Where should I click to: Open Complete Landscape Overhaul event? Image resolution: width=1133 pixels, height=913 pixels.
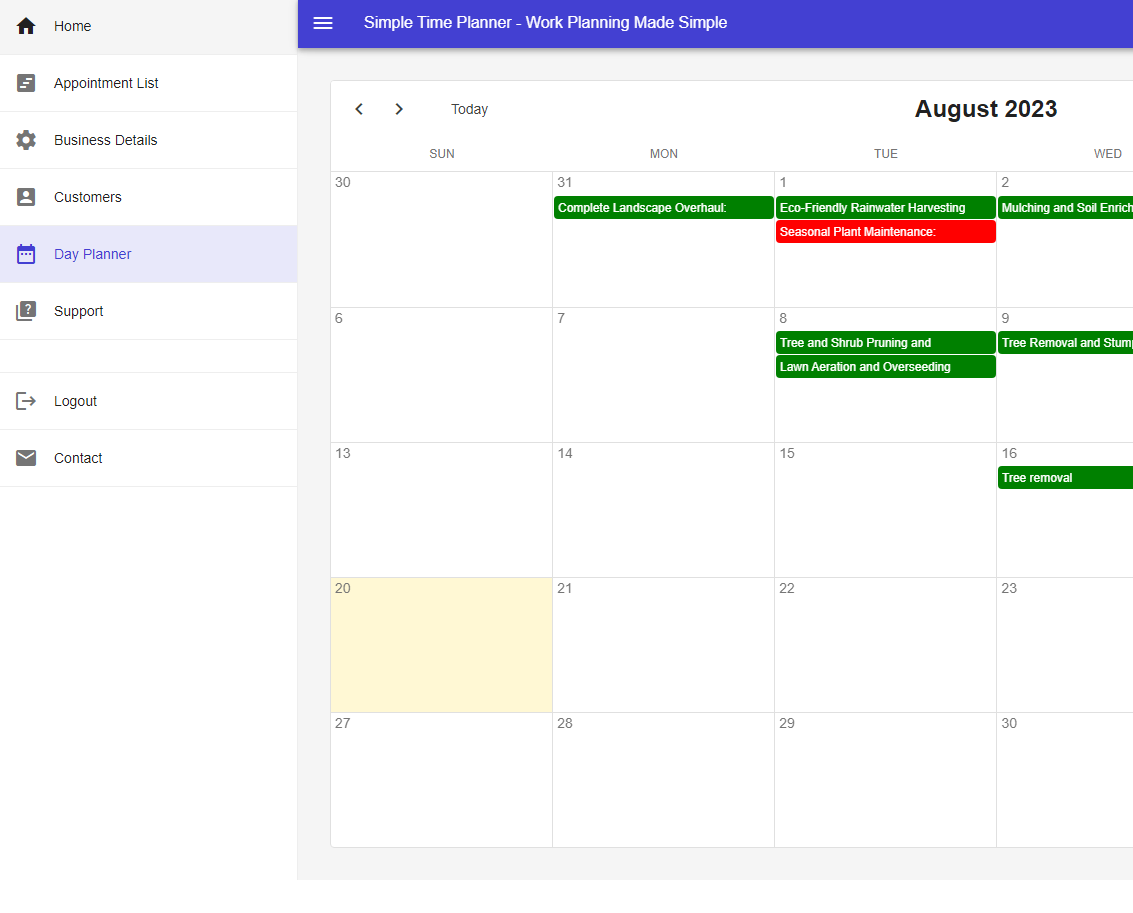663,208
